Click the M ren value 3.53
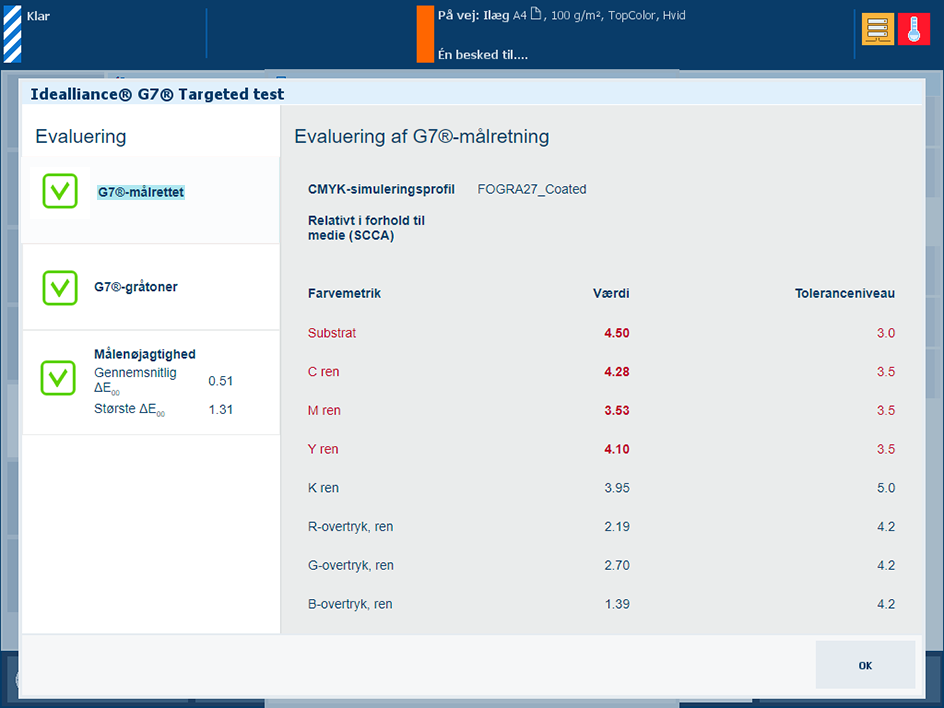This screenshot has height=708, width=944. [616, 411]
